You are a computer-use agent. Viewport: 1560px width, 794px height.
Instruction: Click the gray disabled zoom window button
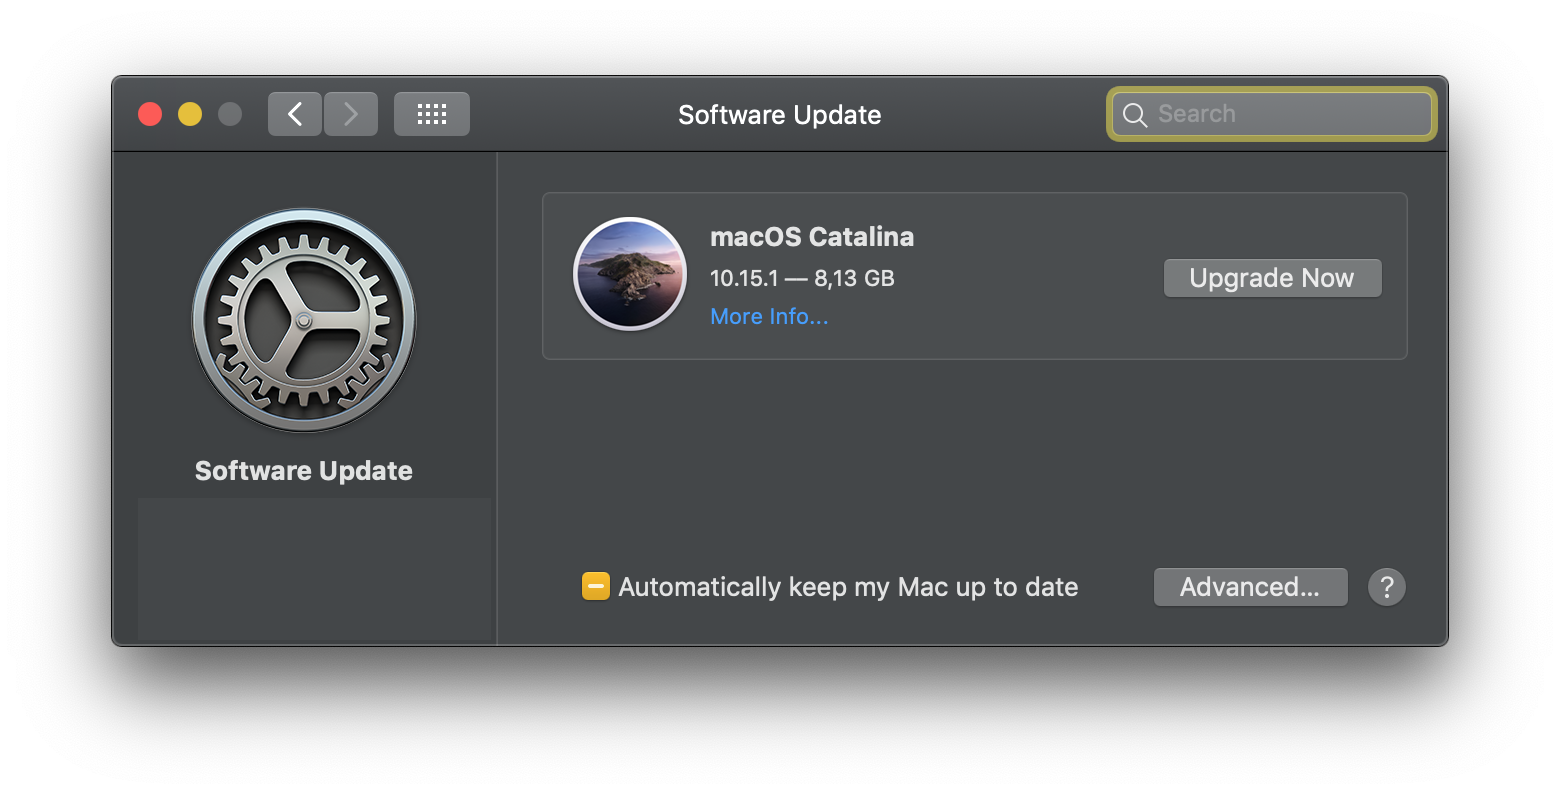[230, 115]
